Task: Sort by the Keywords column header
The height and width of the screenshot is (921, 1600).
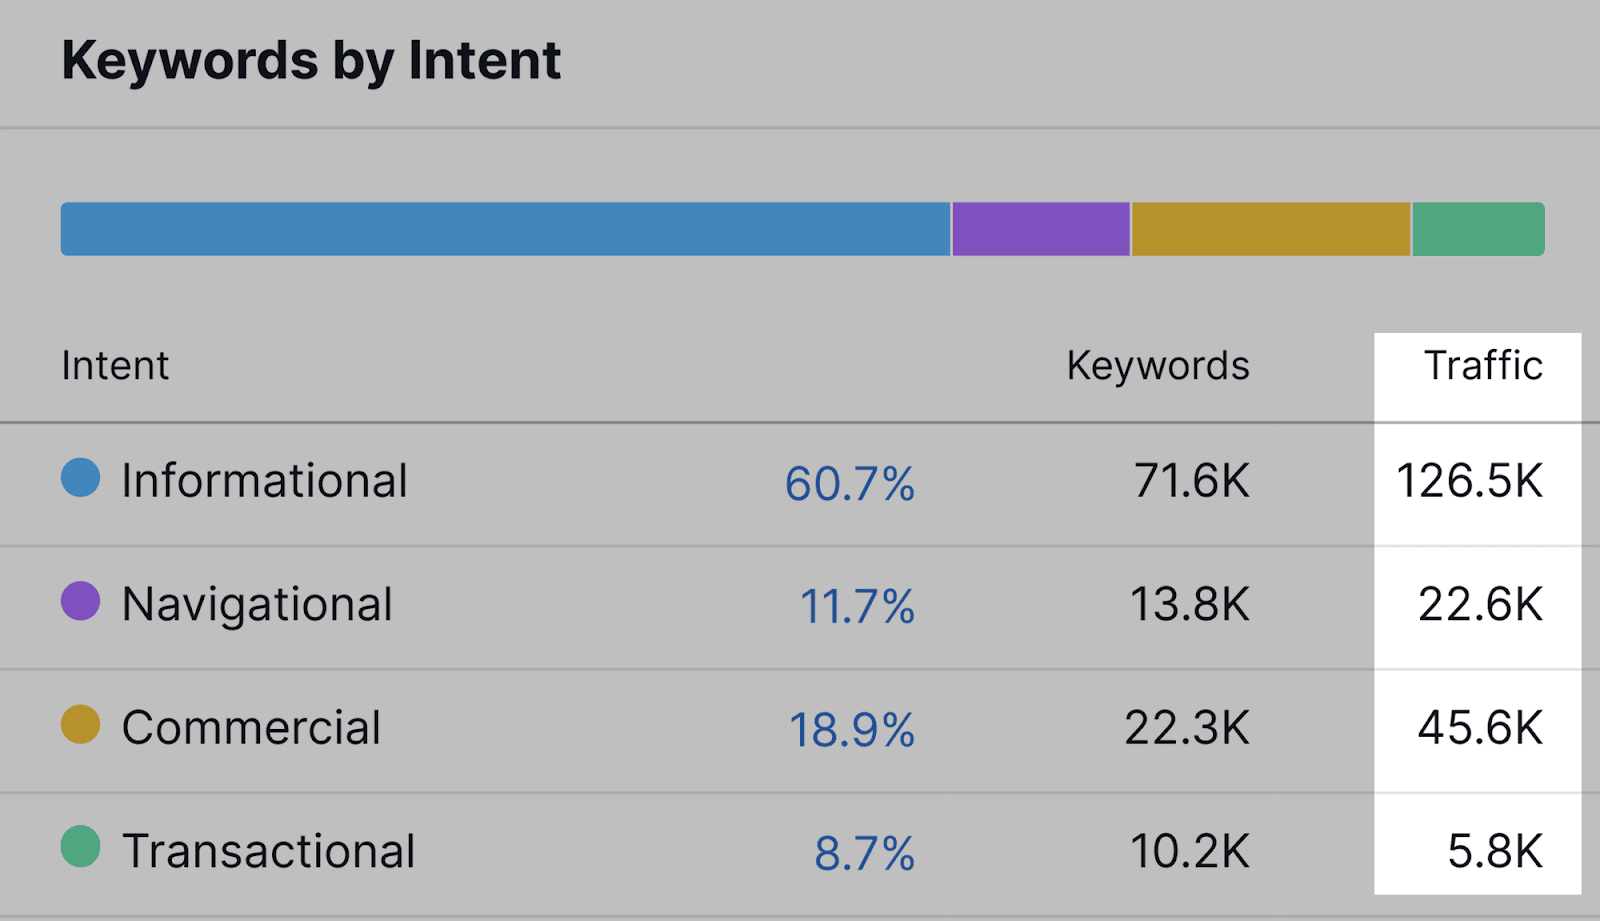Action: click(x=1158, y=366)
